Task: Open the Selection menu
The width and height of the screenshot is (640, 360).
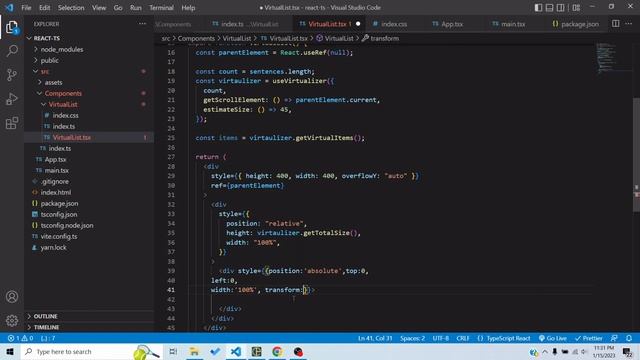Action: tap(71, 8)
